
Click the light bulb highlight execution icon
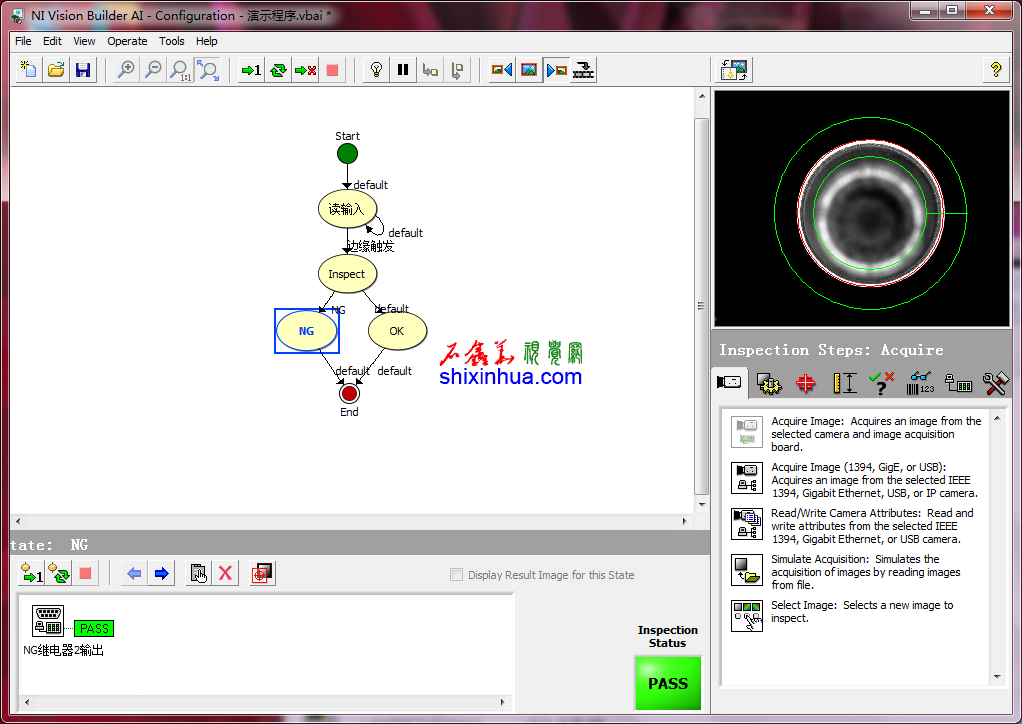pos(376,70)
